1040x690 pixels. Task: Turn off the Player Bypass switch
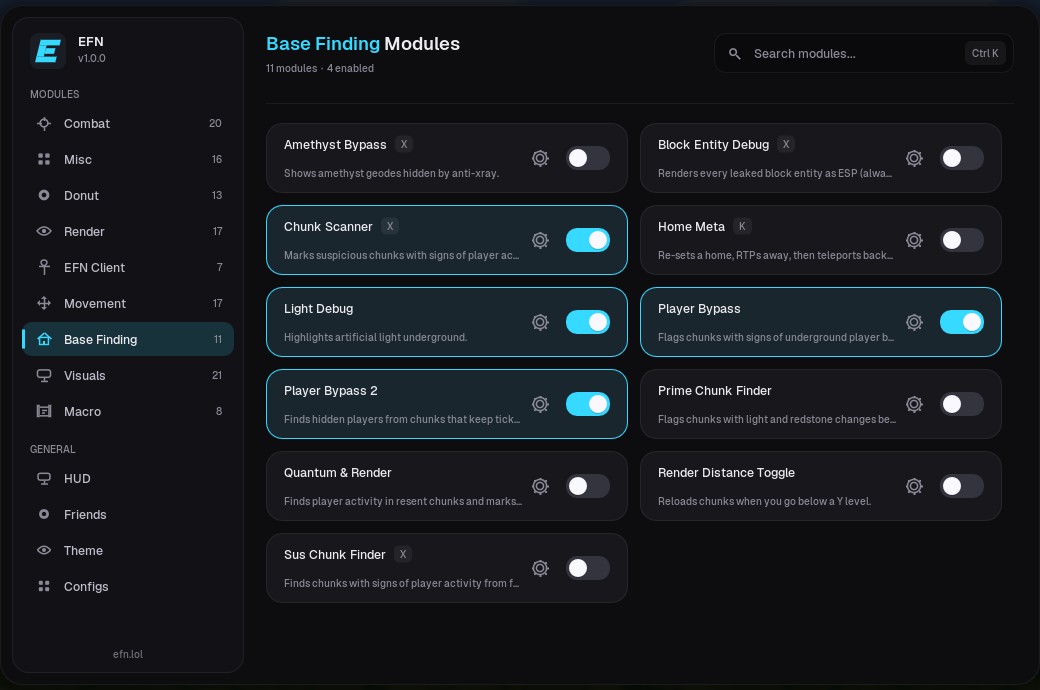962,322
